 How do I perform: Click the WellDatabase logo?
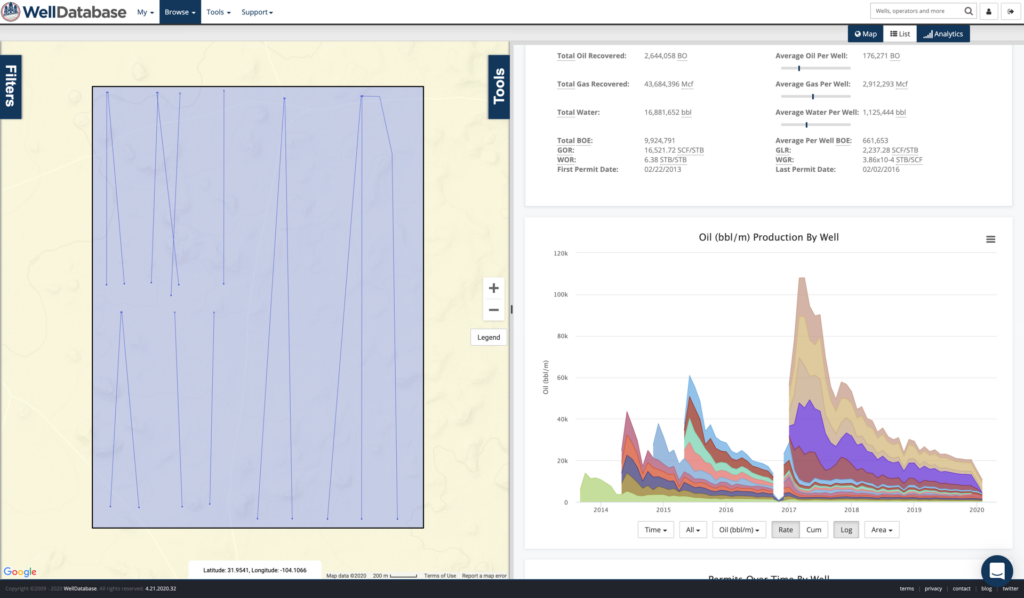pyautogui.click(x=64, y=12)
